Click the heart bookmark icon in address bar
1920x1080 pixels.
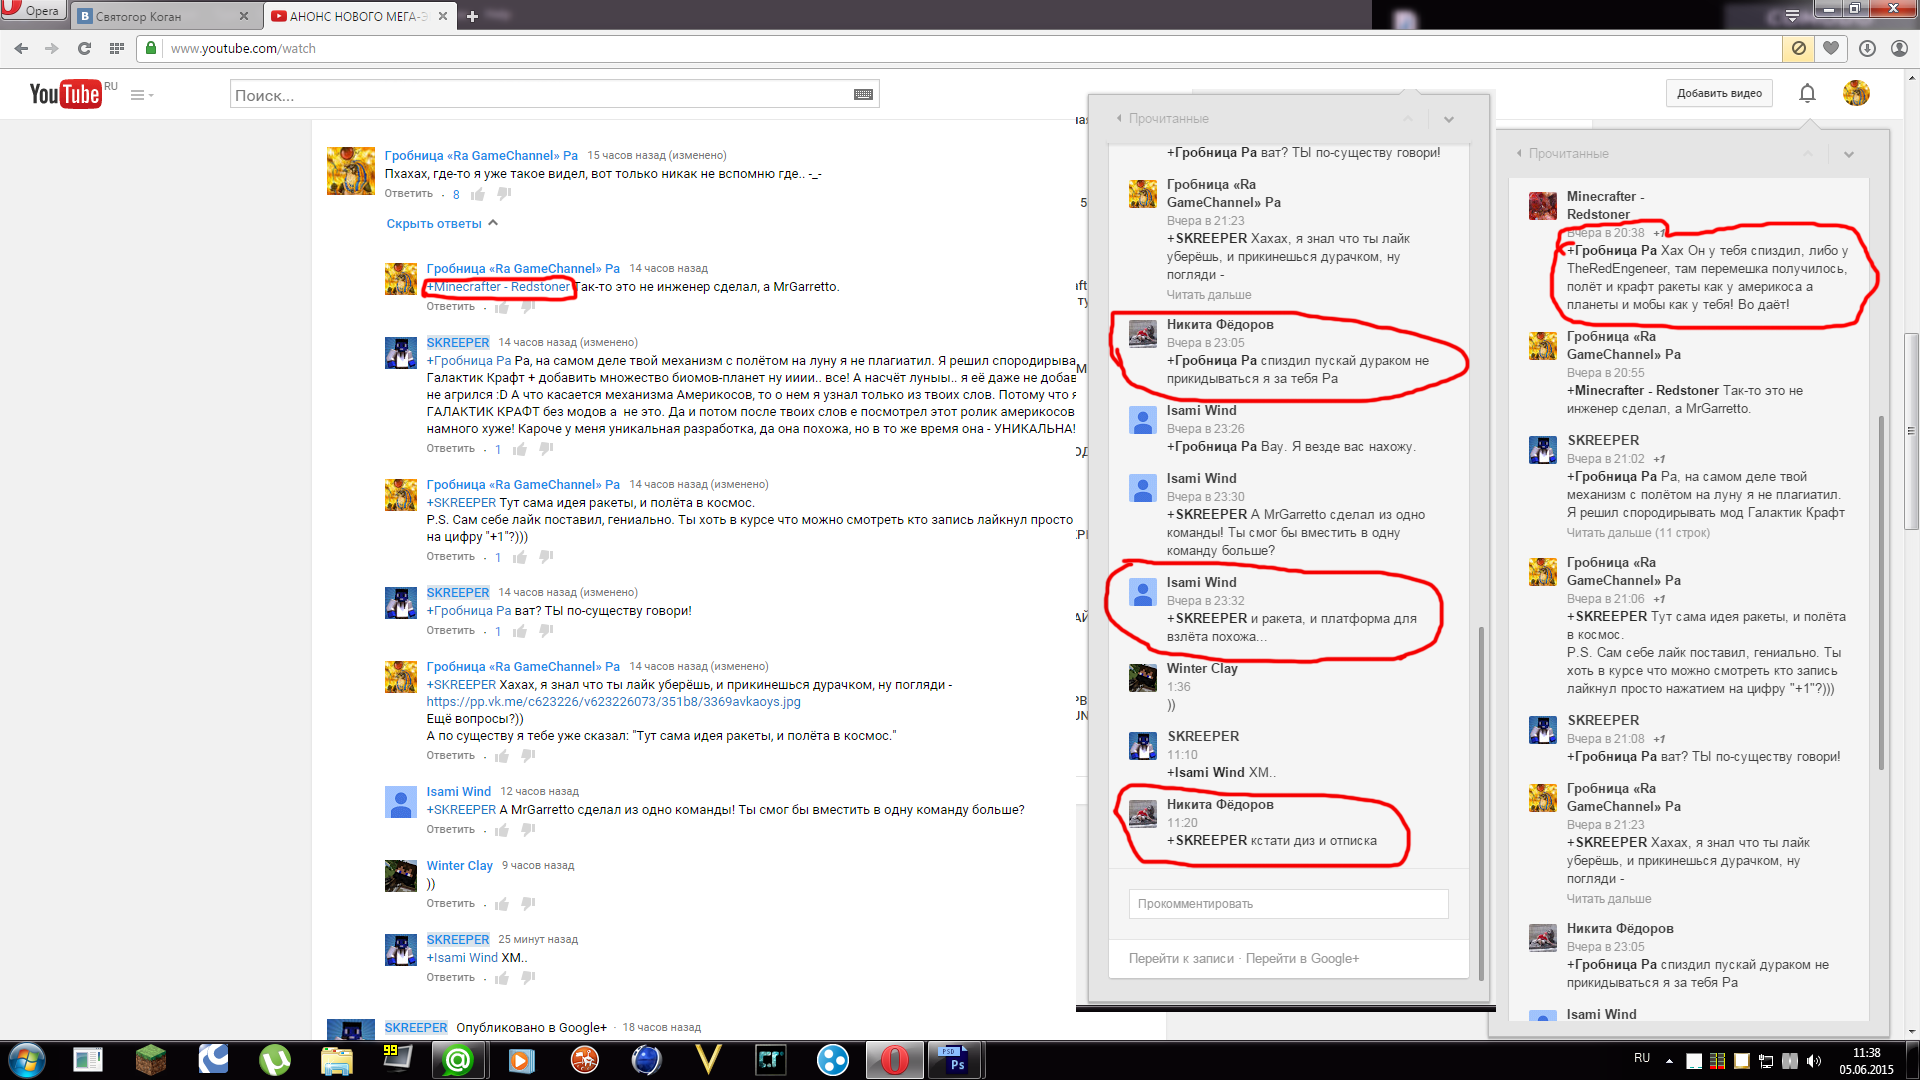[1831, 48]
